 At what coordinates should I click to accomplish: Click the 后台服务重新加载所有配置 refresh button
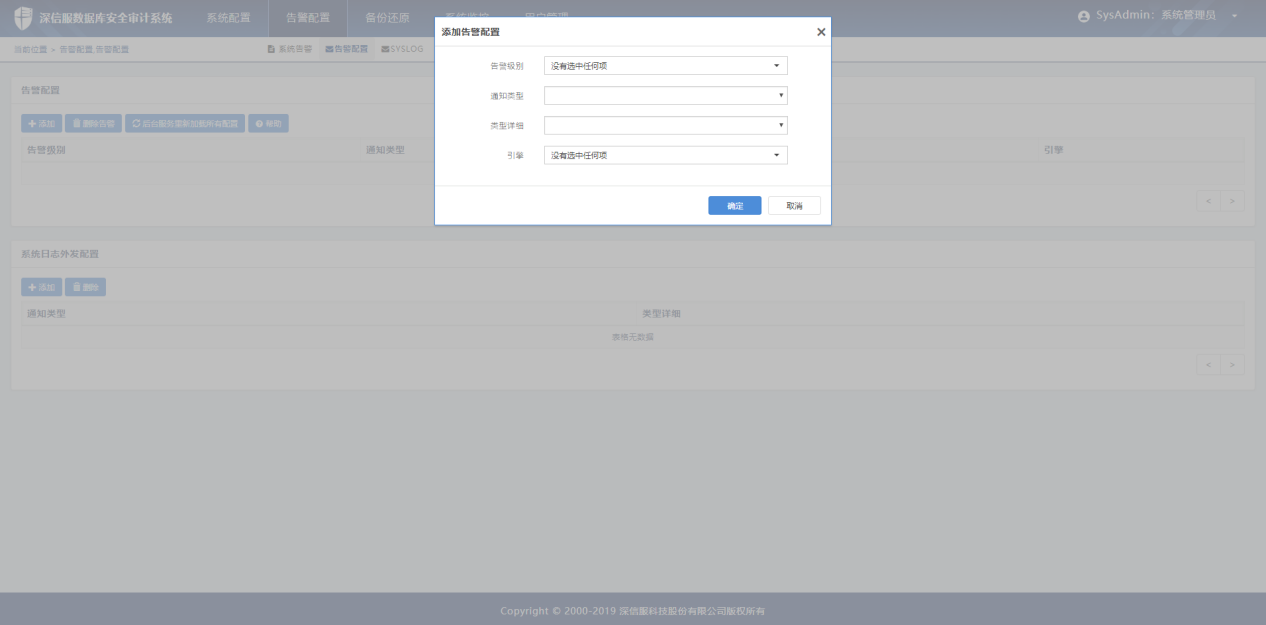[x=185, y=124]
